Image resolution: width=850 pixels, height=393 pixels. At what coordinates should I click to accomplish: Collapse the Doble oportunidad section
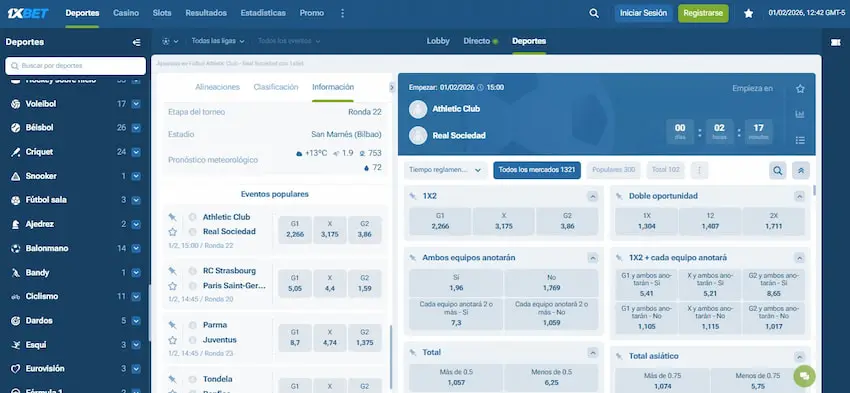(x=800, y=196)
